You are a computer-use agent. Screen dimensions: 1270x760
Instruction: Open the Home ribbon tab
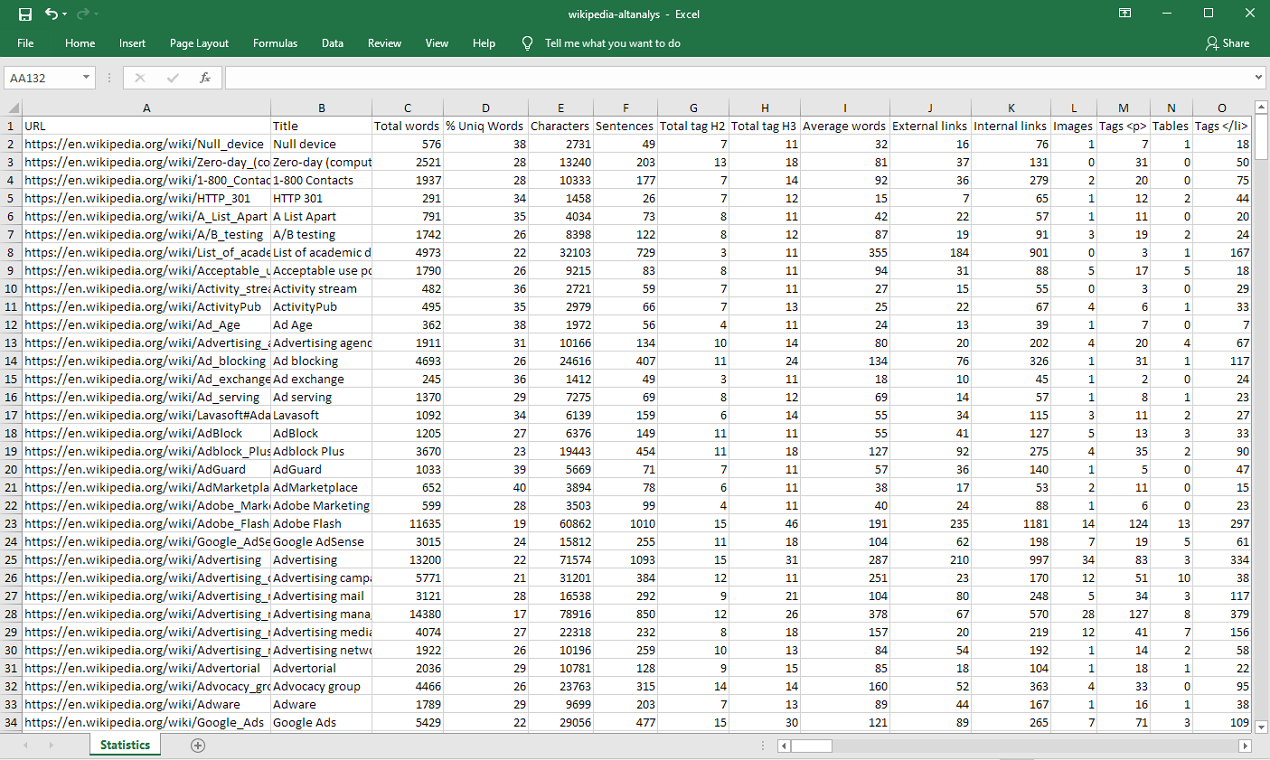pos(80,43)
